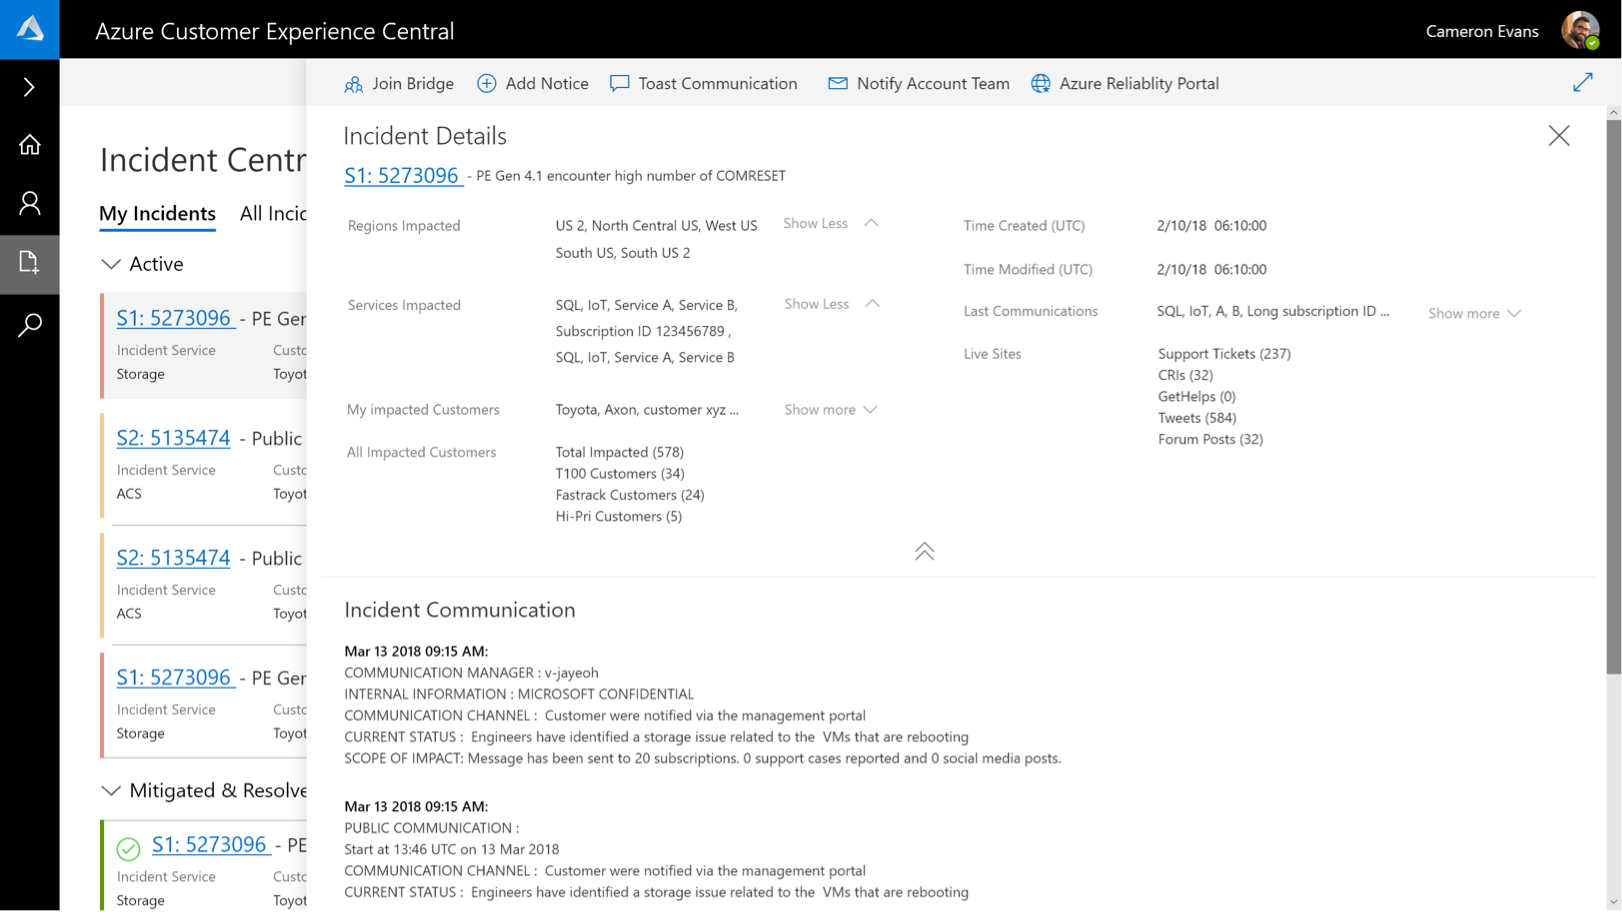Open S1: 5273096 link in Incident Details
This screenshot has height=912, width=1622.
(x=402, y=176)
